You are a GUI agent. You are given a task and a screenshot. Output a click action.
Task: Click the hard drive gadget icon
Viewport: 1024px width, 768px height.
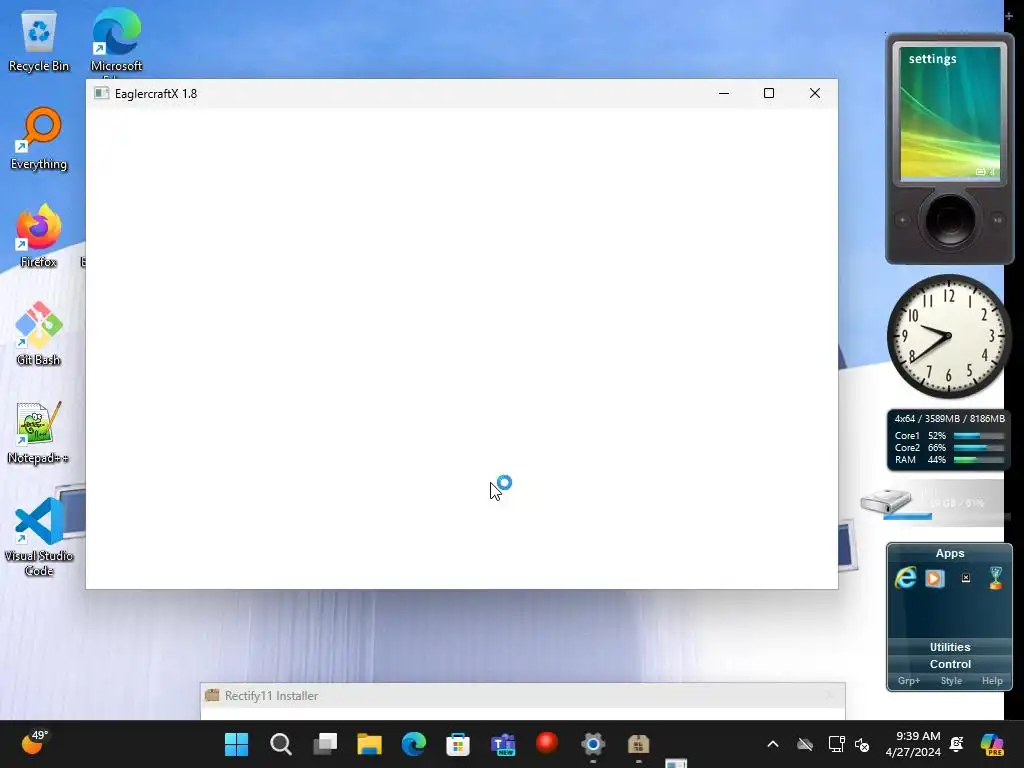(x=886, y=502)
